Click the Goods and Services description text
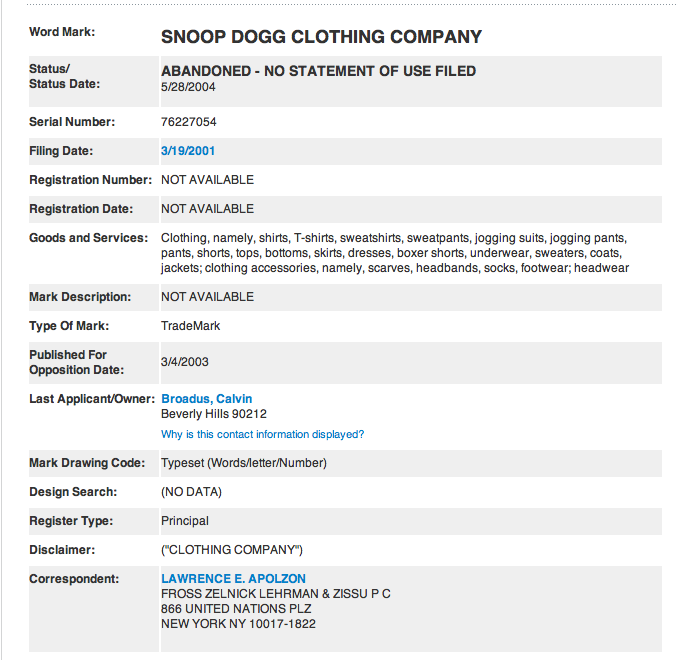This screenshot has width=686, height=660. pyautogui.click(x=394, y=253)
